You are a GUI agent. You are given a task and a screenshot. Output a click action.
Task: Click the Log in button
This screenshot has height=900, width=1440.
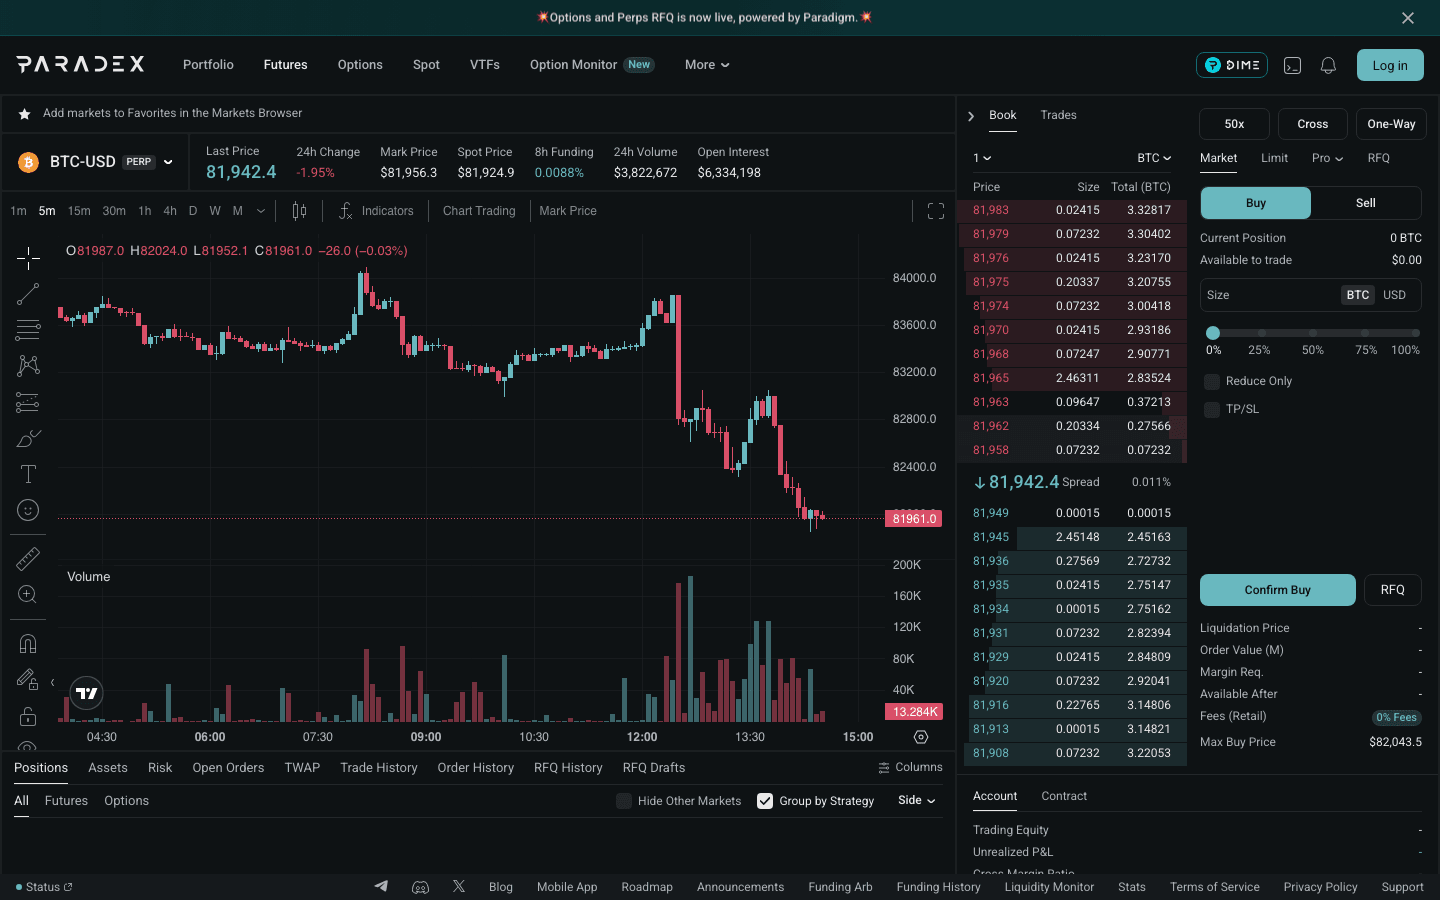coord(1390,65)
